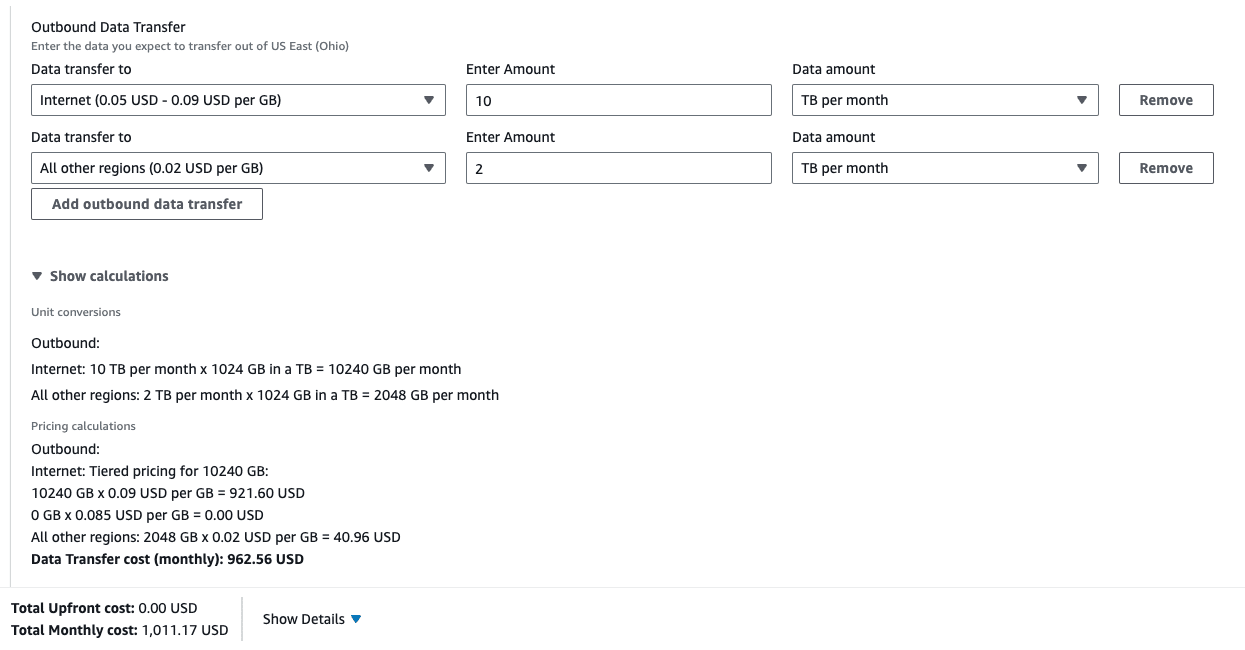Remove the All other regions transfer row

[x=1166, y=168]
